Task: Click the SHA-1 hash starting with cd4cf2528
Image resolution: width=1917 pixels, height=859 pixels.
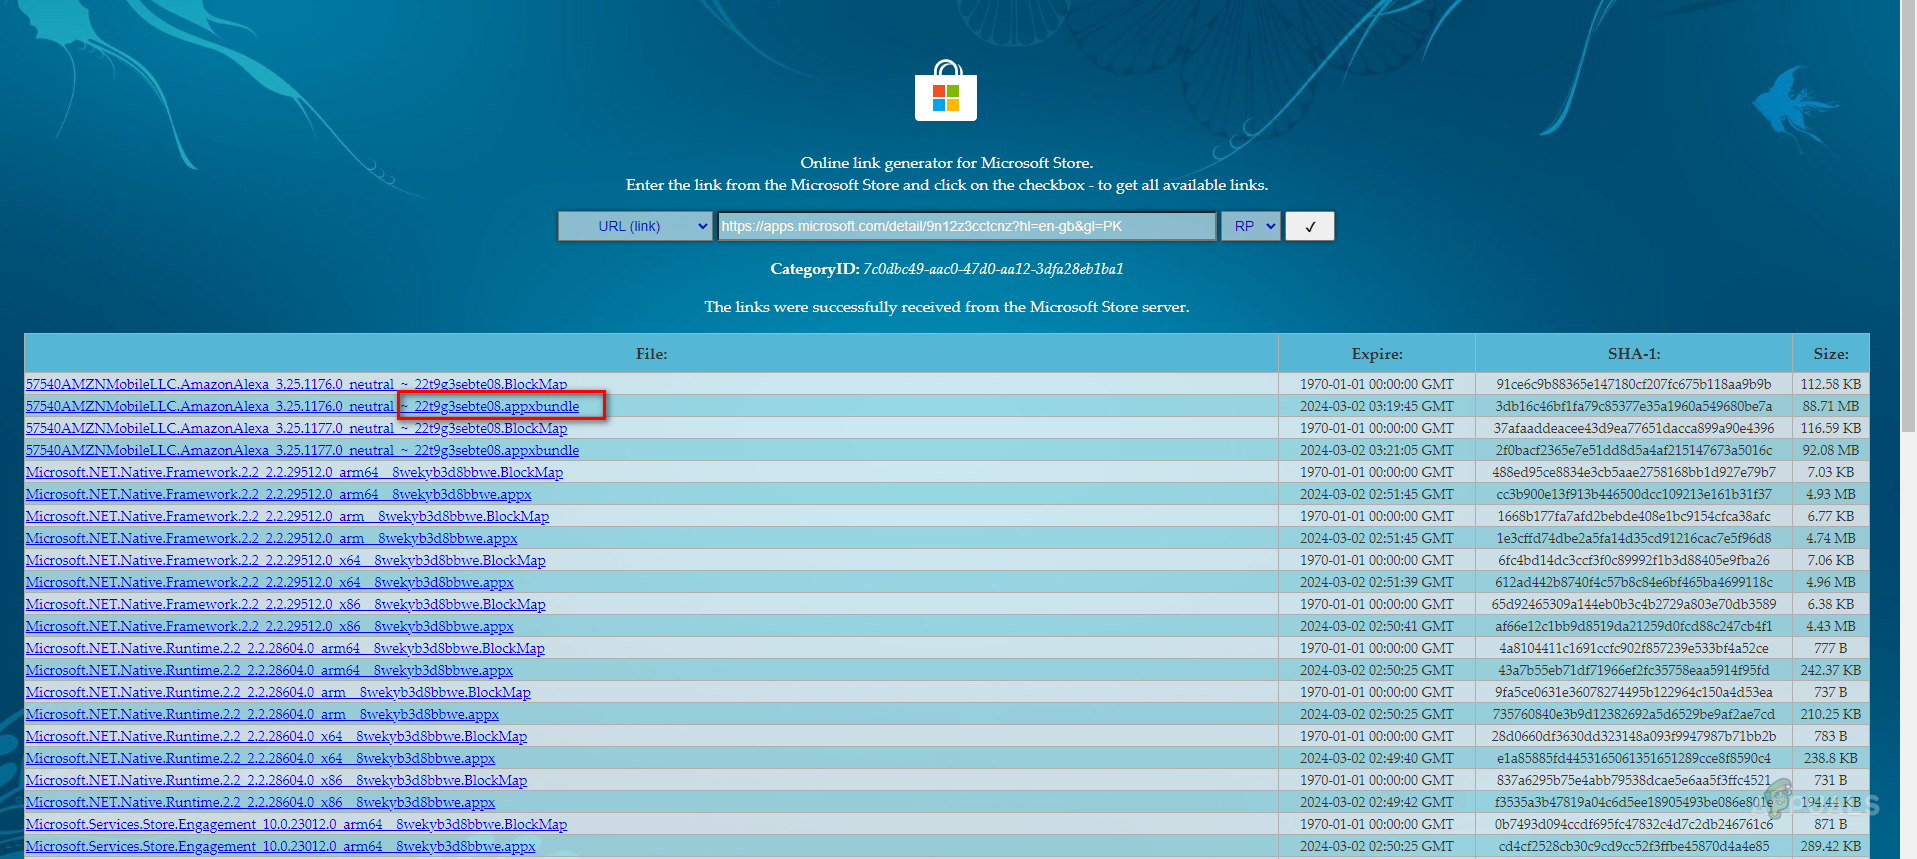Action: (x=1634, y=846)
